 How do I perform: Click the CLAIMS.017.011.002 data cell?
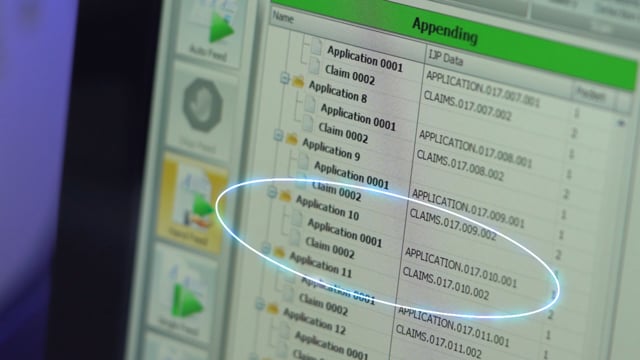pyautogui.click(x=439, y=342)
